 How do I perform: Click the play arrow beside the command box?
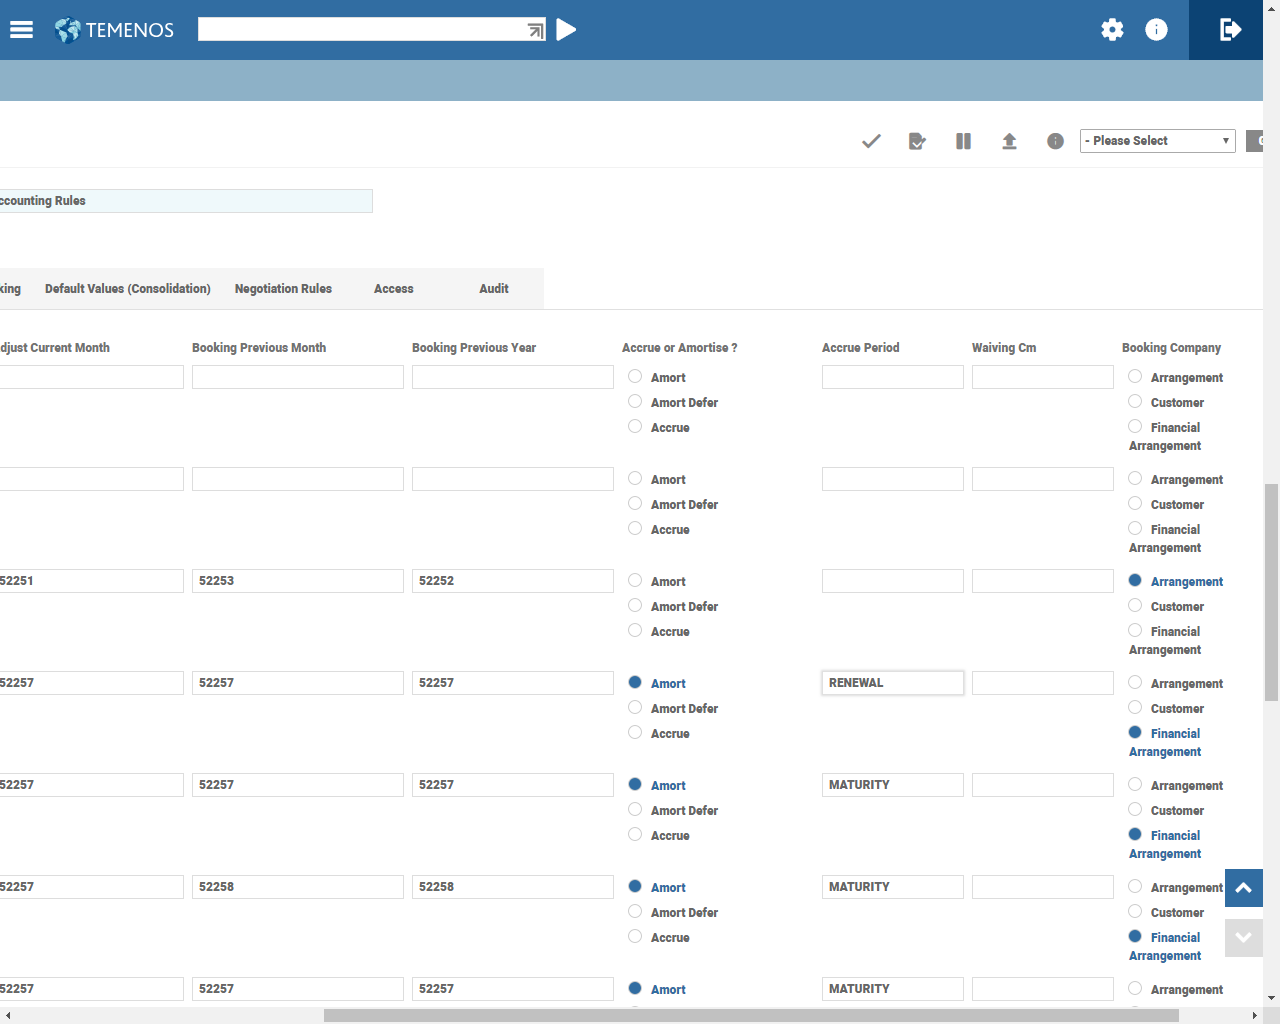566,30
